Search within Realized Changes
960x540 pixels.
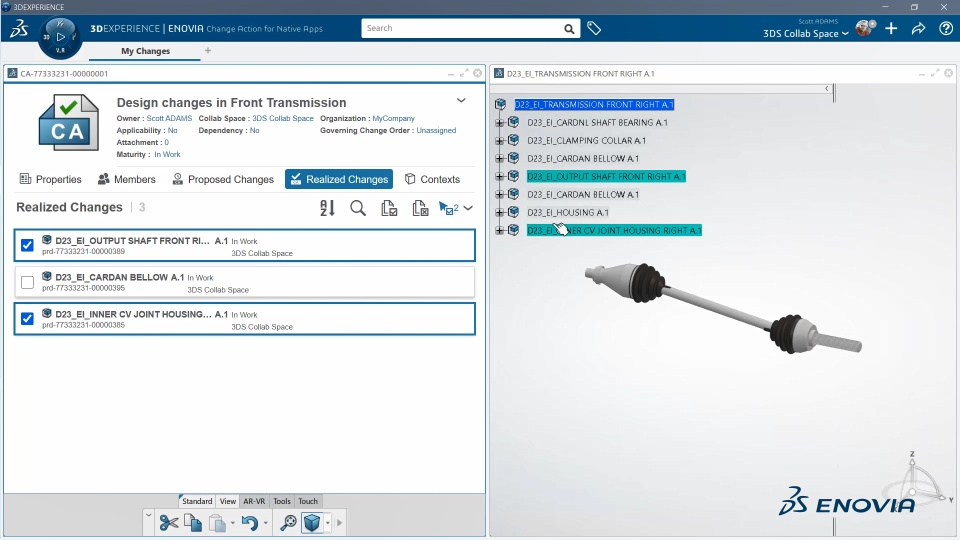[x=358, y=208]
